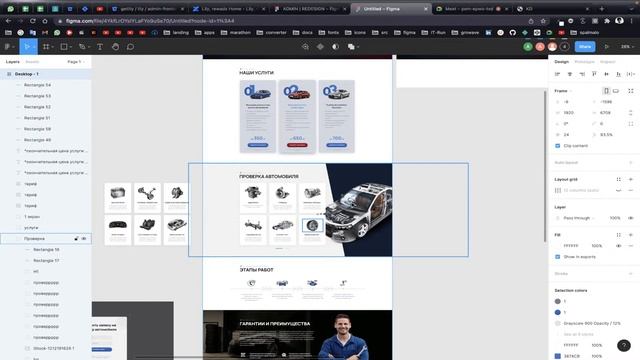Select the Move tool
This screenshot has height=360, width=640.
click(x=27, y=47)
